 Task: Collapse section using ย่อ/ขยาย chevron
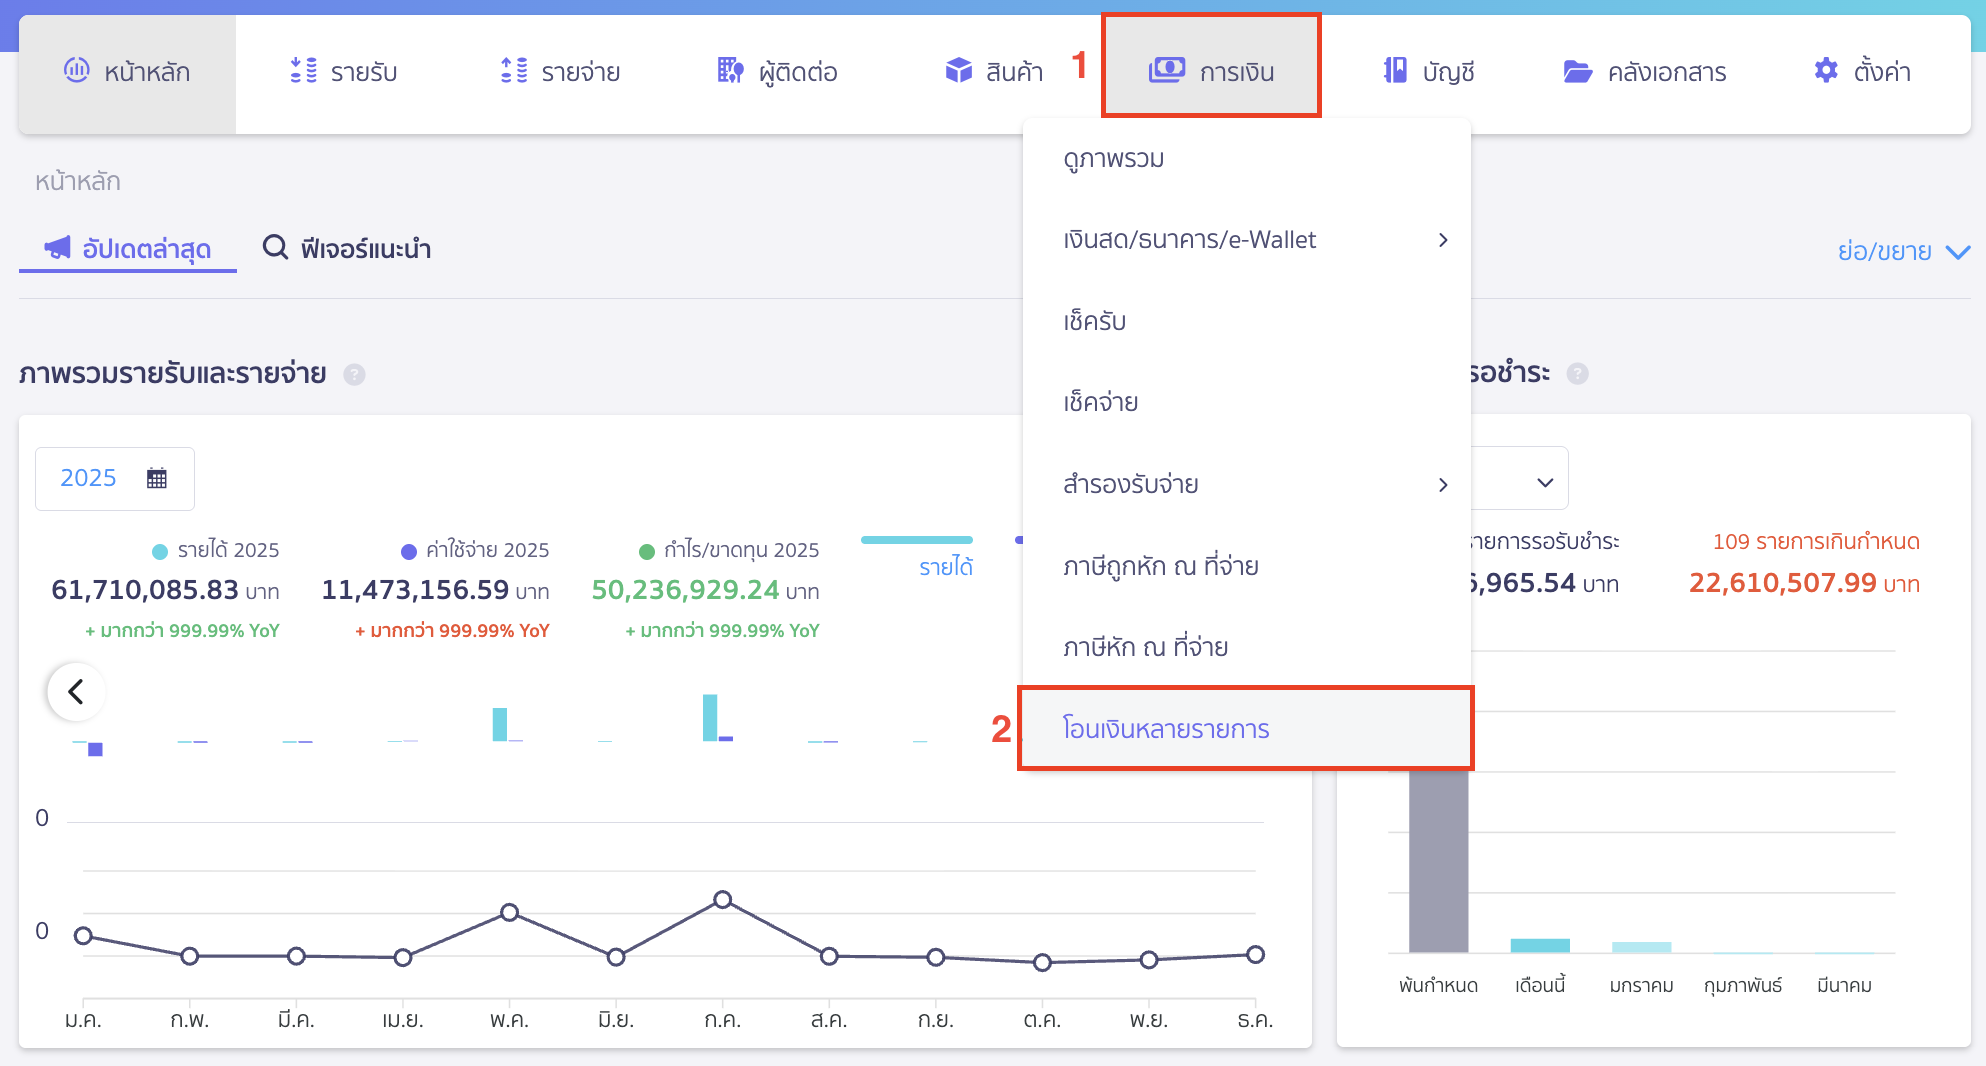[1957, 252]
